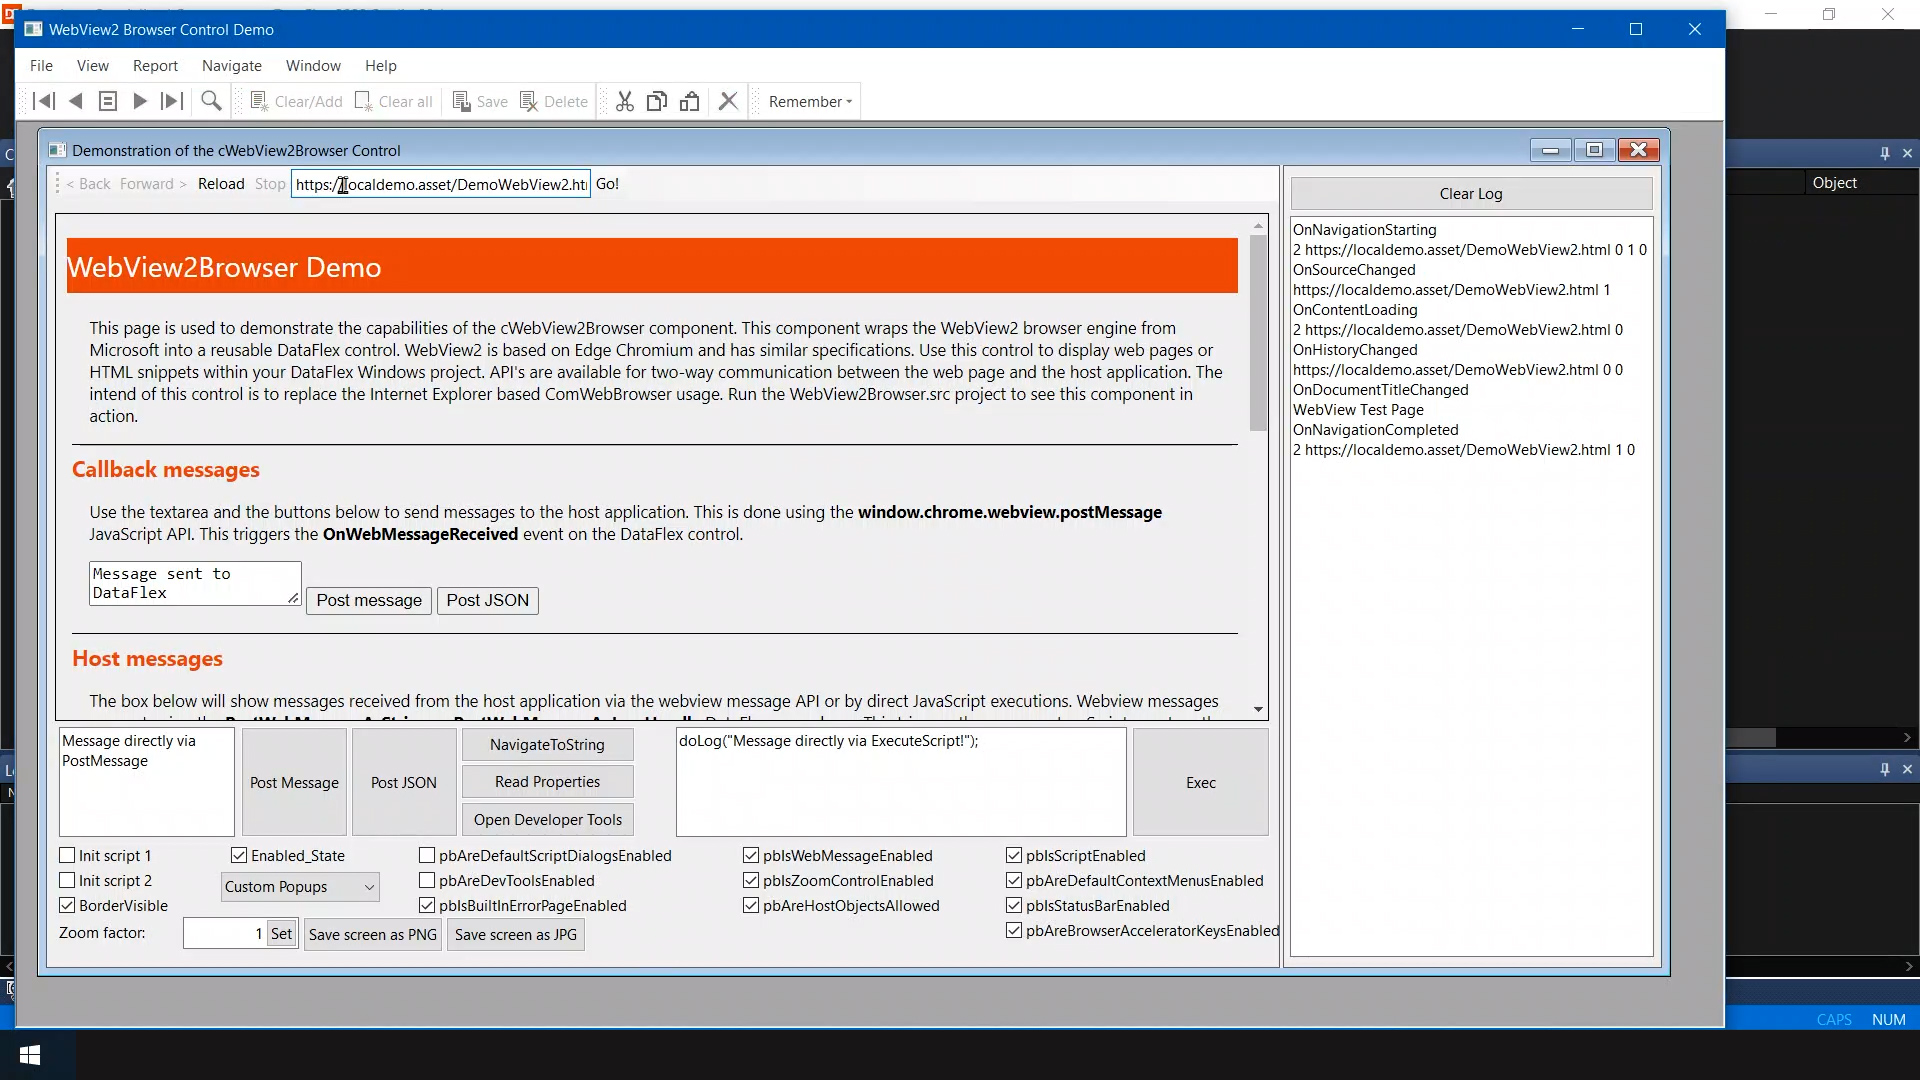The width and height of the screenshot is (1920, 1080).
Task: Uncheck Enabled_State checkbox
Action: pos(239,856)
